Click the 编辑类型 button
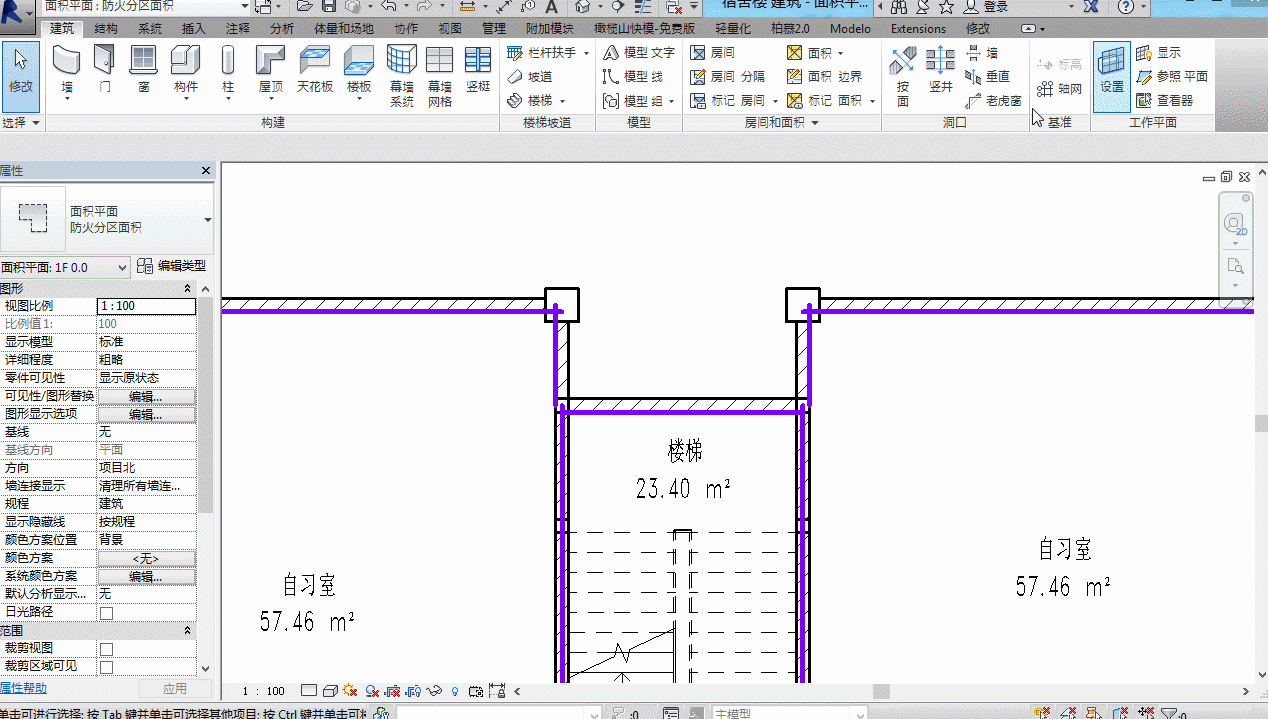 [x=172, y=266]
